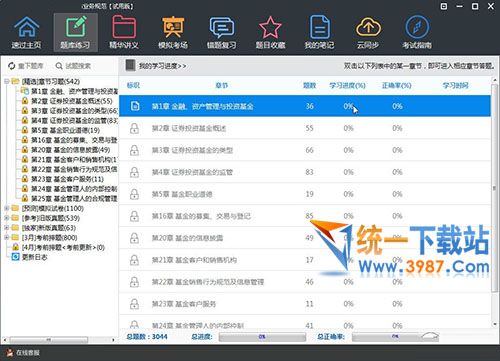The image size is (500, 361).
Task: Open 在线客服 online support in status bar
Action: click(23, 353)
